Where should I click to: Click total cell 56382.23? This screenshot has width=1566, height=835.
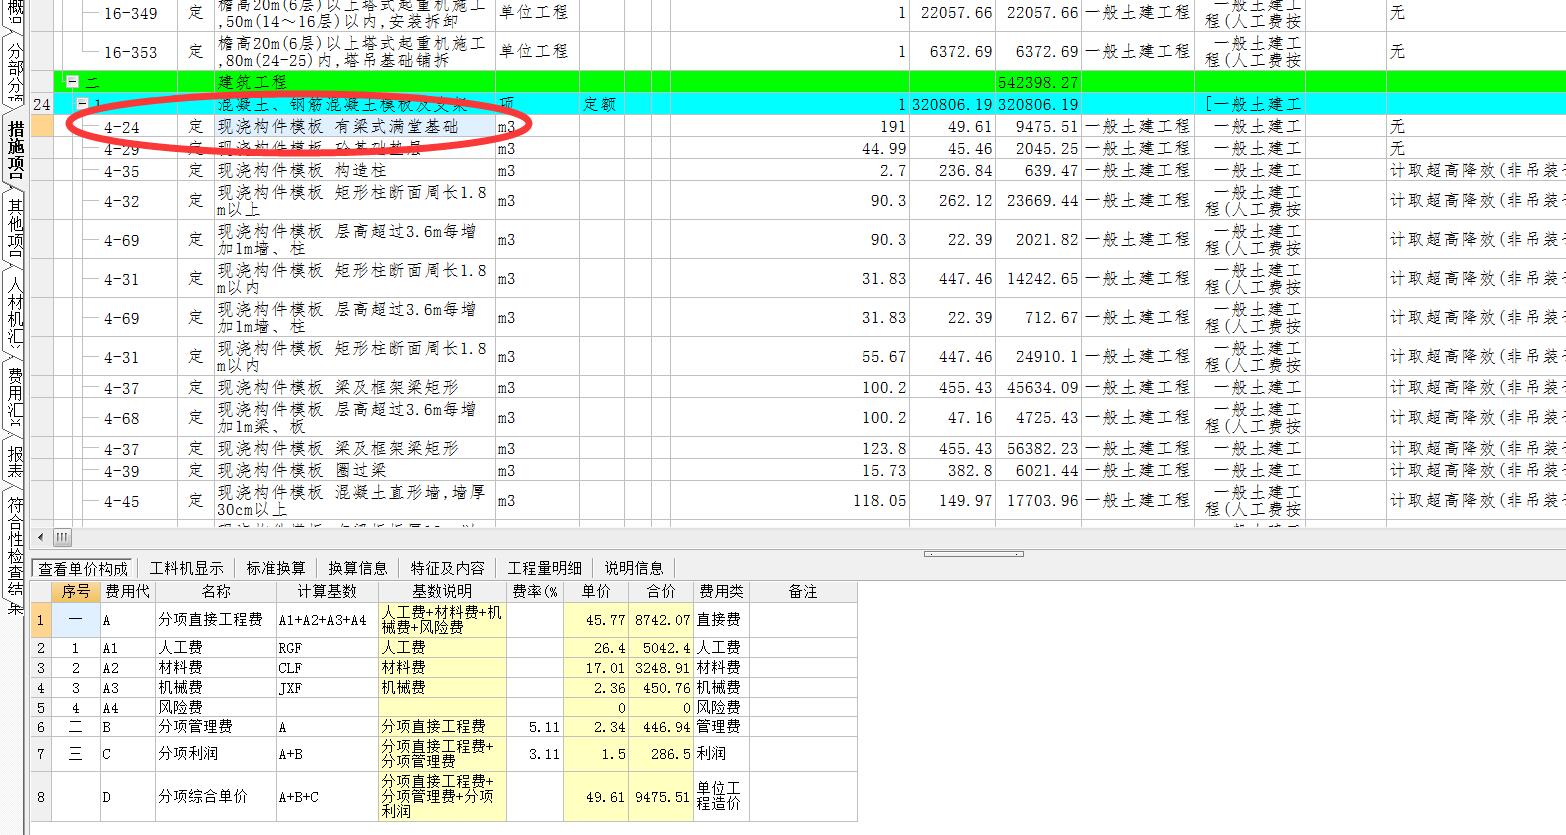(x=1039, y=449)
